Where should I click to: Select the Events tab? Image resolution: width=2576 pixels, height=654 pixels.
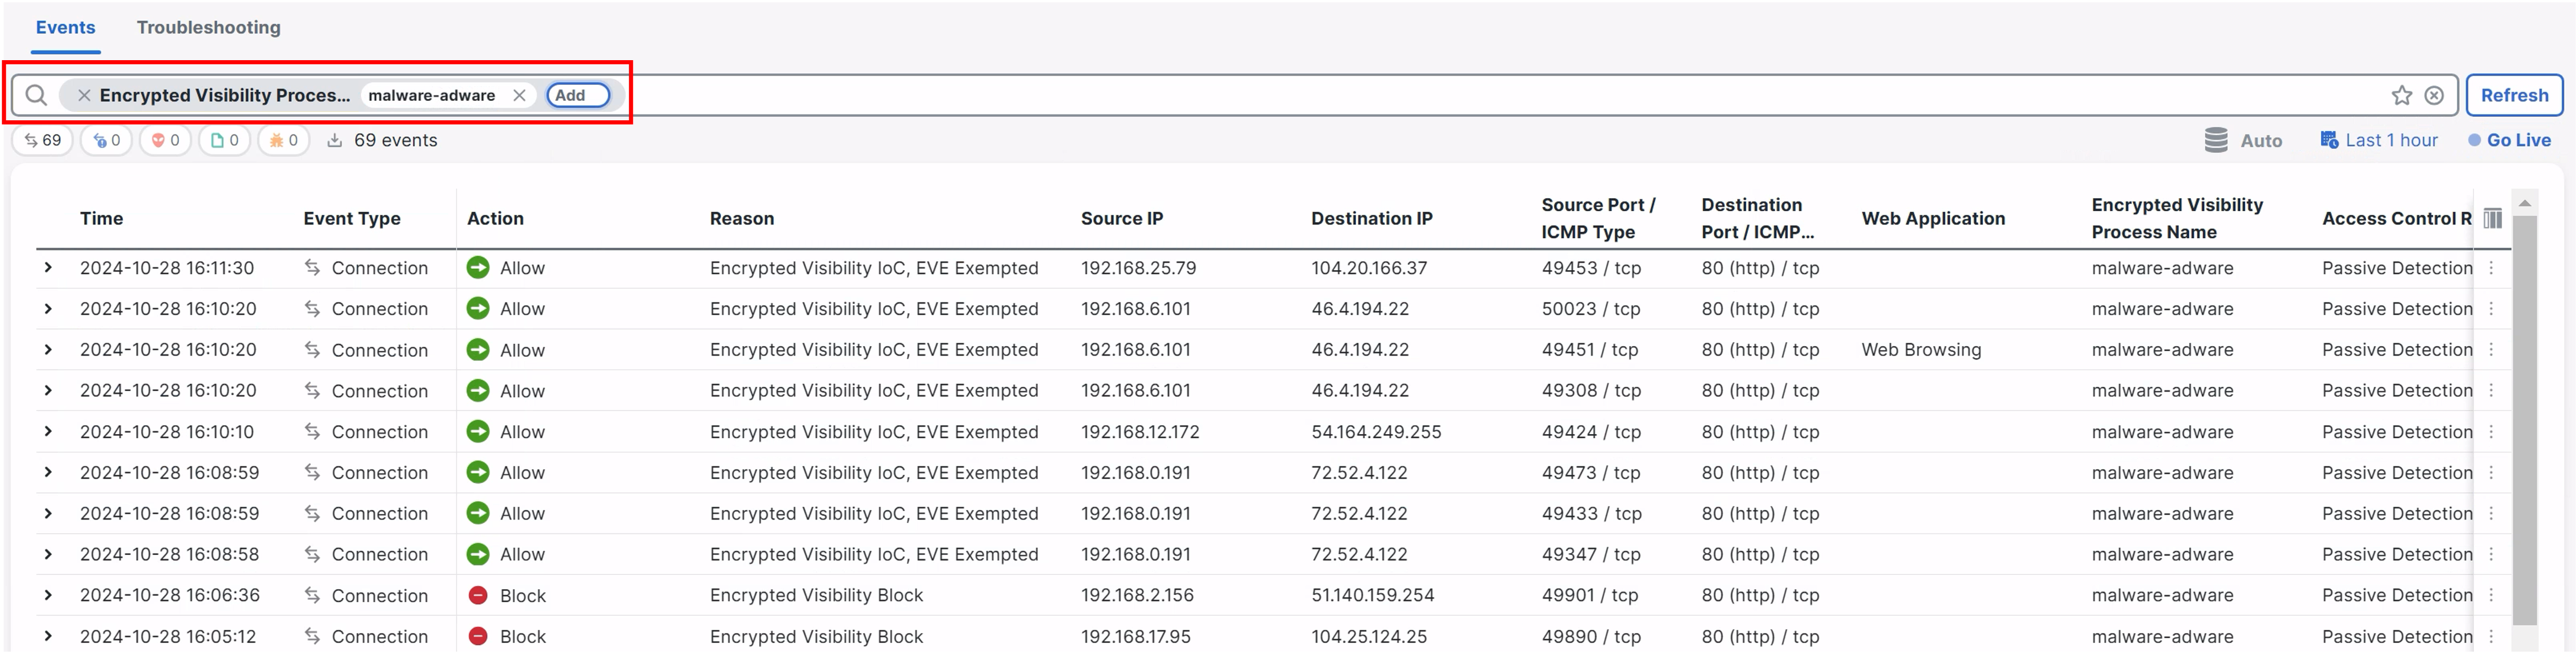pos(65,27)
